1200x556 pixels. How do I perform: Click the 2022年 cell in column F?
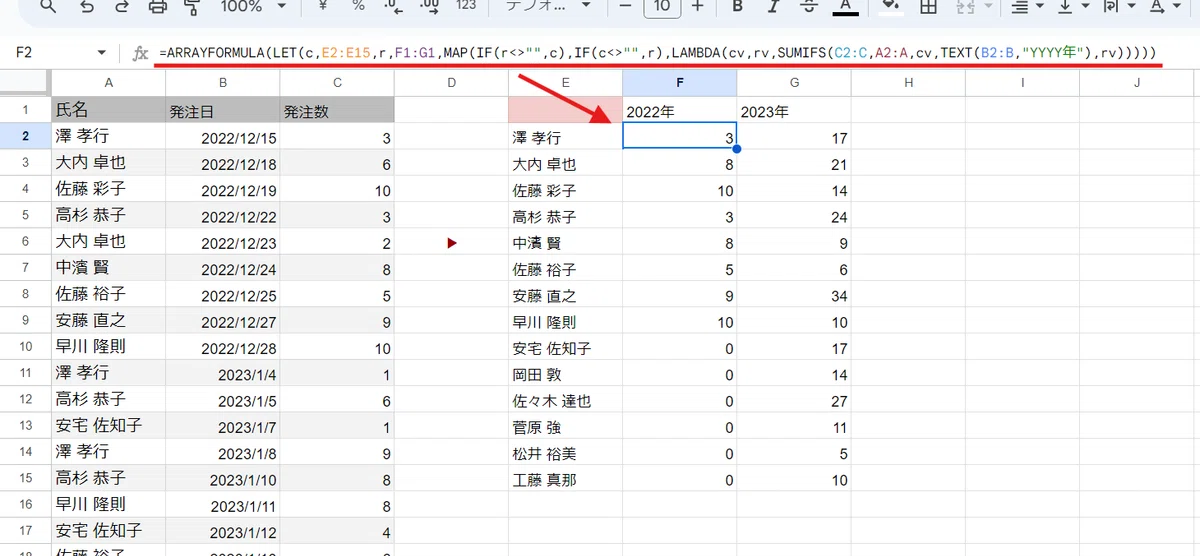(x=679, y=110)
